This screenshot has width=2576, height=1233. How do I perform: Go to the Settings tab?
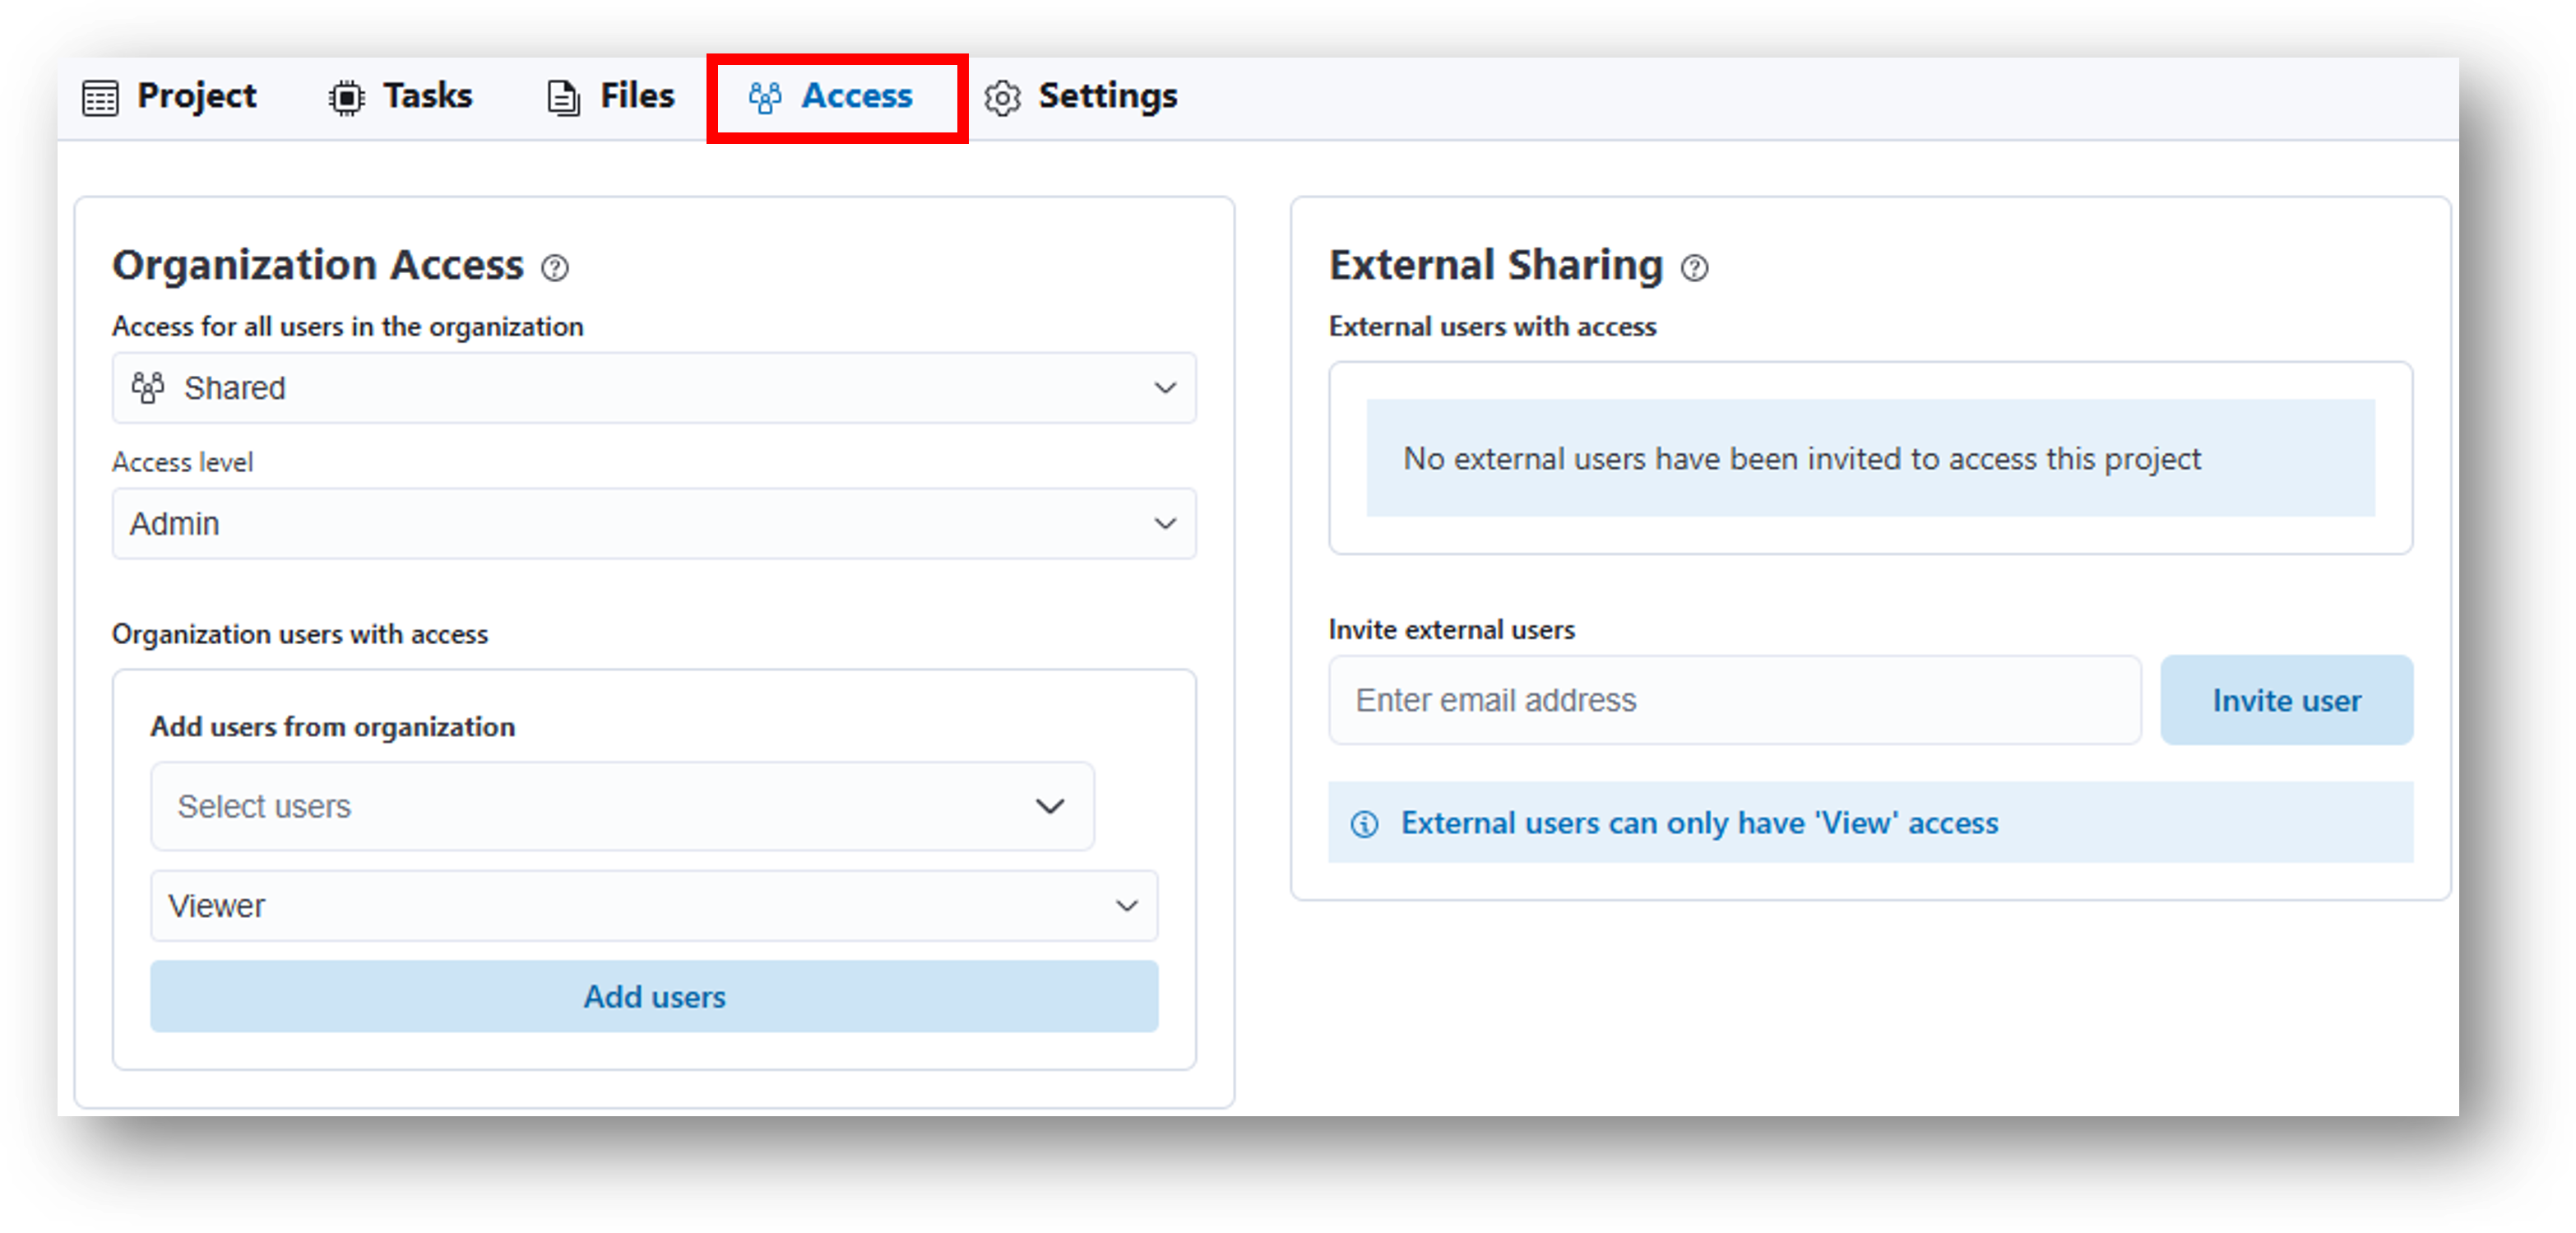pyautogui.click(x=1080, y=97)
